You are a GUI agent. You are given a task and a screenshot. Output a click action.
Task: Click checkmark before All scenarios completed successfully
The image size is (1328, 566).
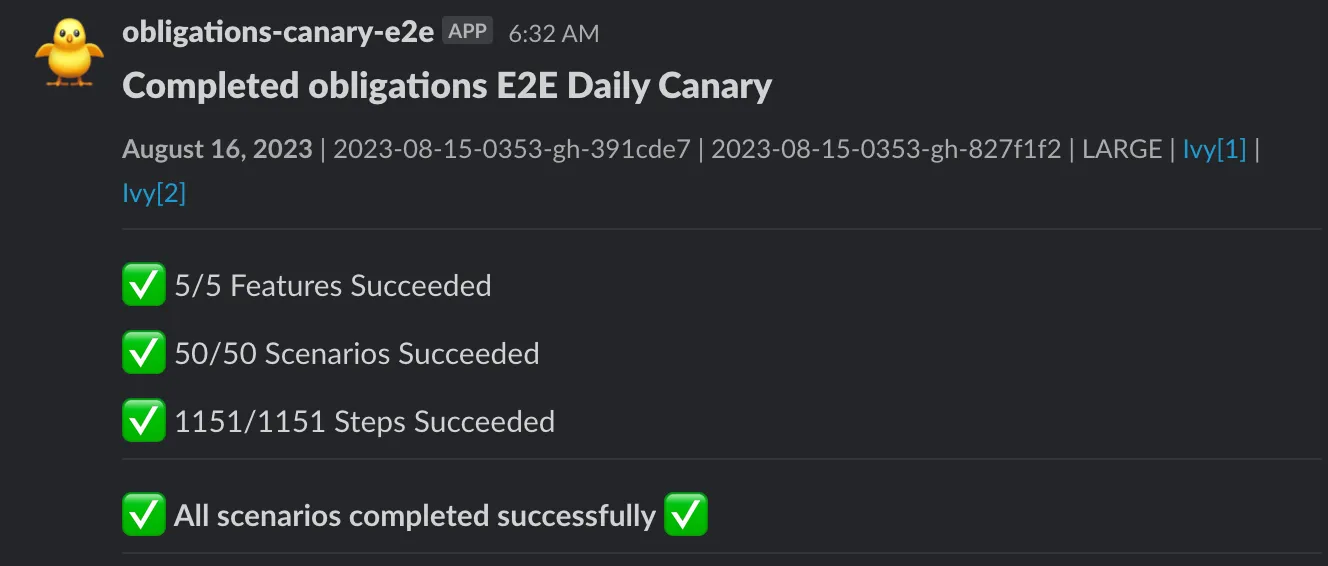[x=144, y=516]
